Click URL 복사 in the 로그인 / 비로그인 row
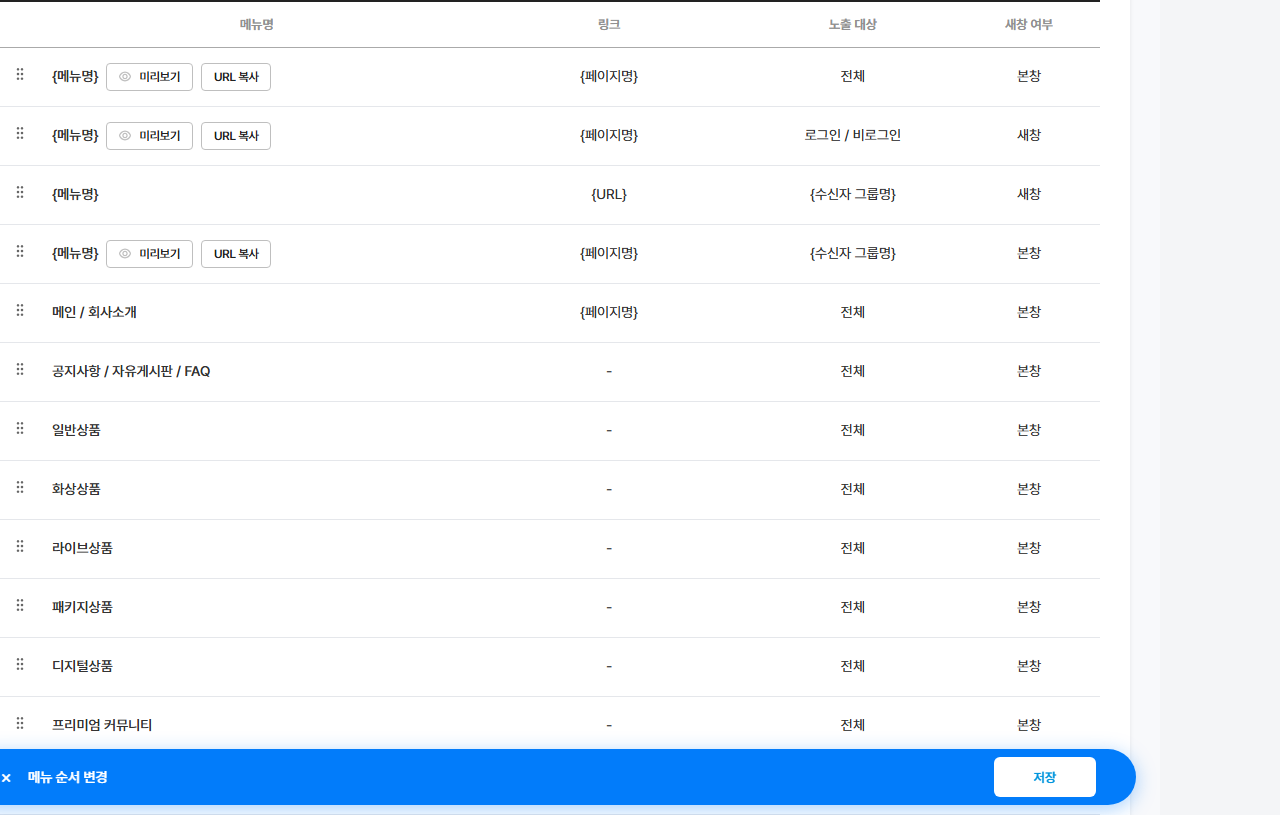Viewport: 1280px width, 815px height. click(x=236, y=136)
